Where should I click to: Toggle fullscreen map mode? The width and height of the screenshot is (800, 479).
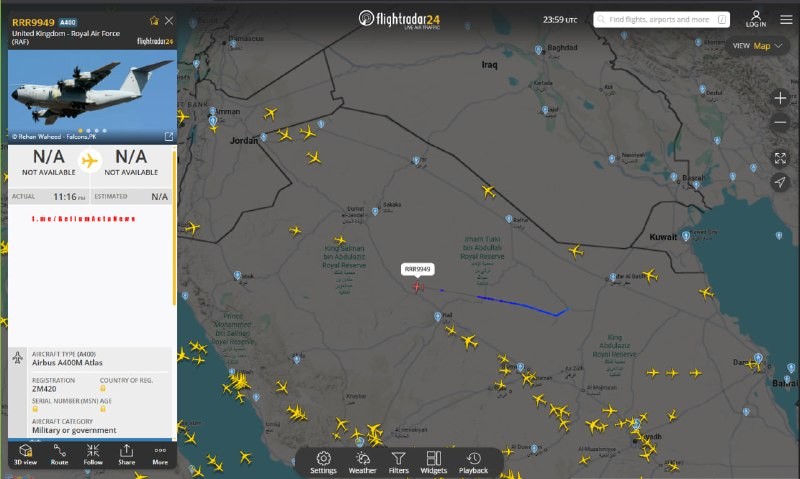click(780, 158)
